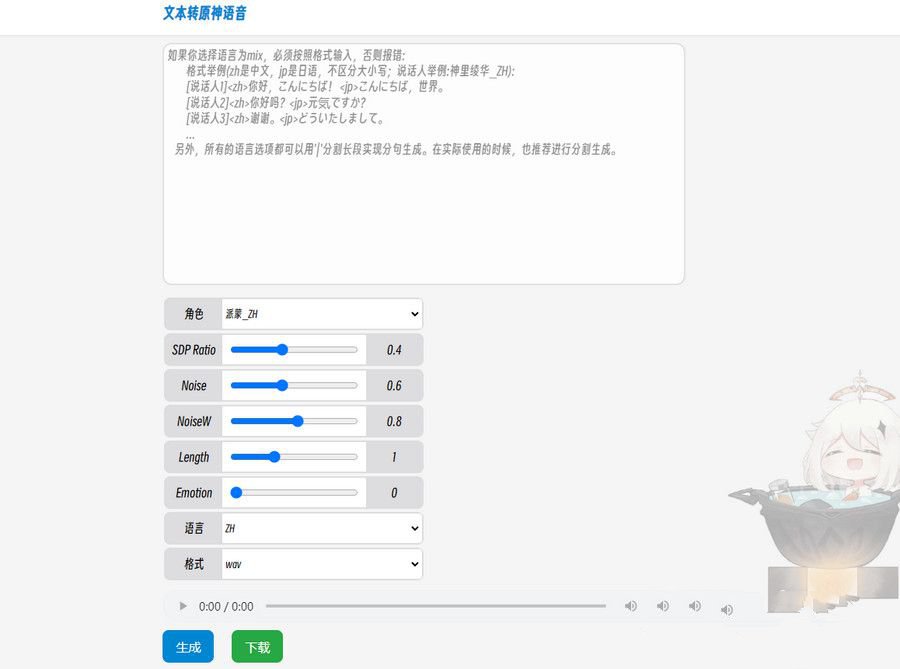The height and width of the screenshot is (669, 900).
Task: Click the second volume speaker icon
Action: pos(663,606)
